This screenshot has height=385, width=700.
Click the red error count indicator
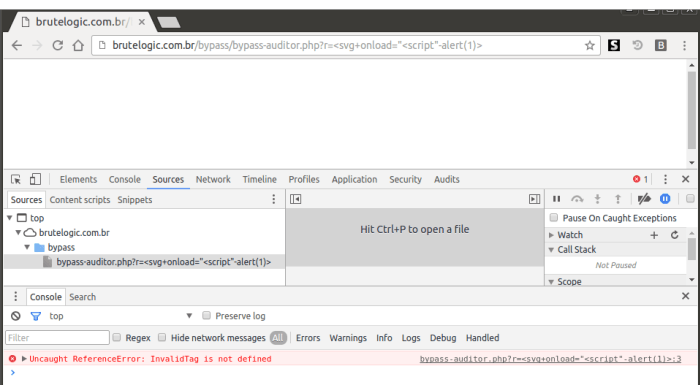click(x=640, y=179)
